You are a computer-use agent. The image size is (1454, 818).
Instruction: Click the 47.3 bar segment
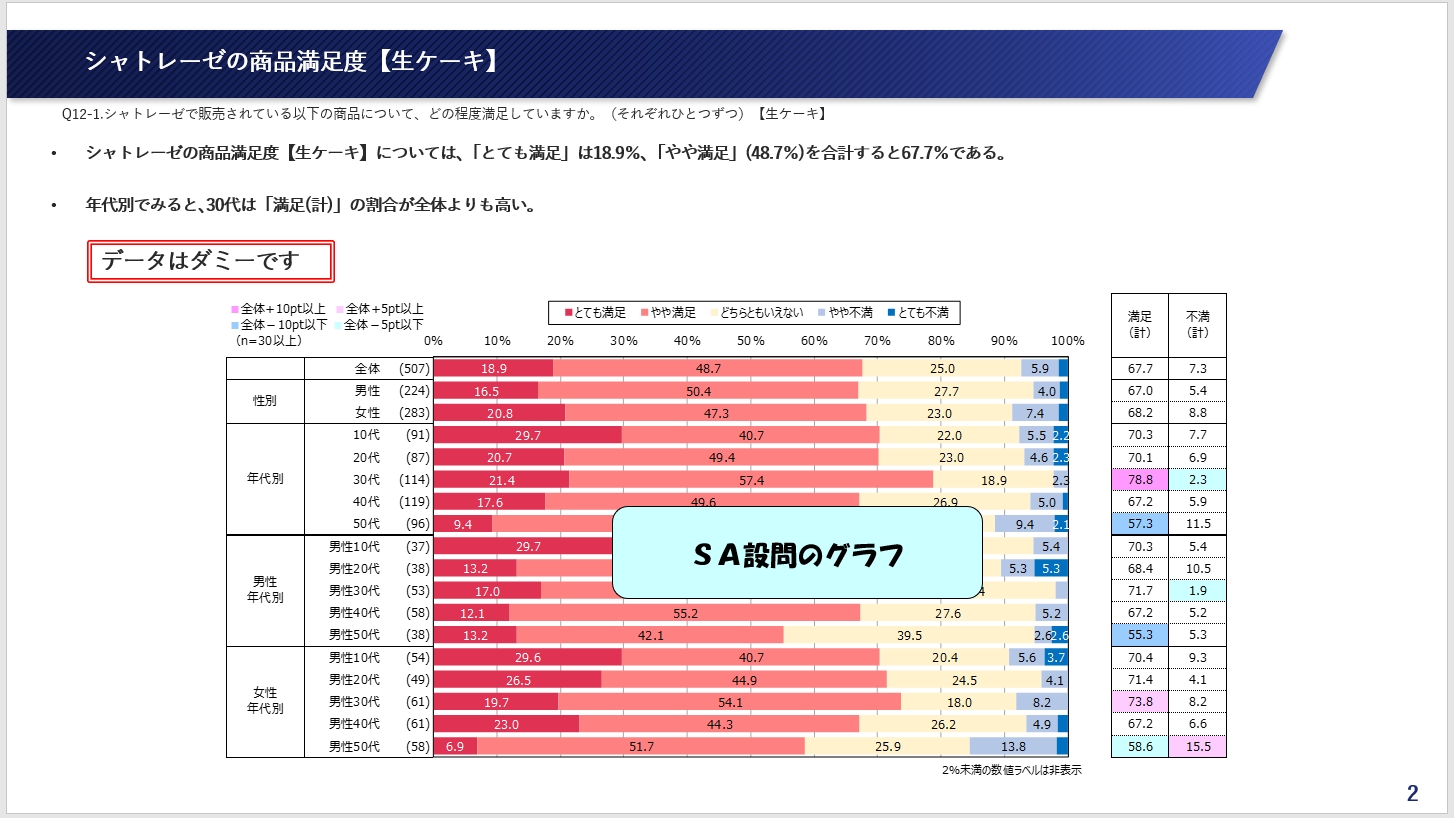(x=716, y=413)
